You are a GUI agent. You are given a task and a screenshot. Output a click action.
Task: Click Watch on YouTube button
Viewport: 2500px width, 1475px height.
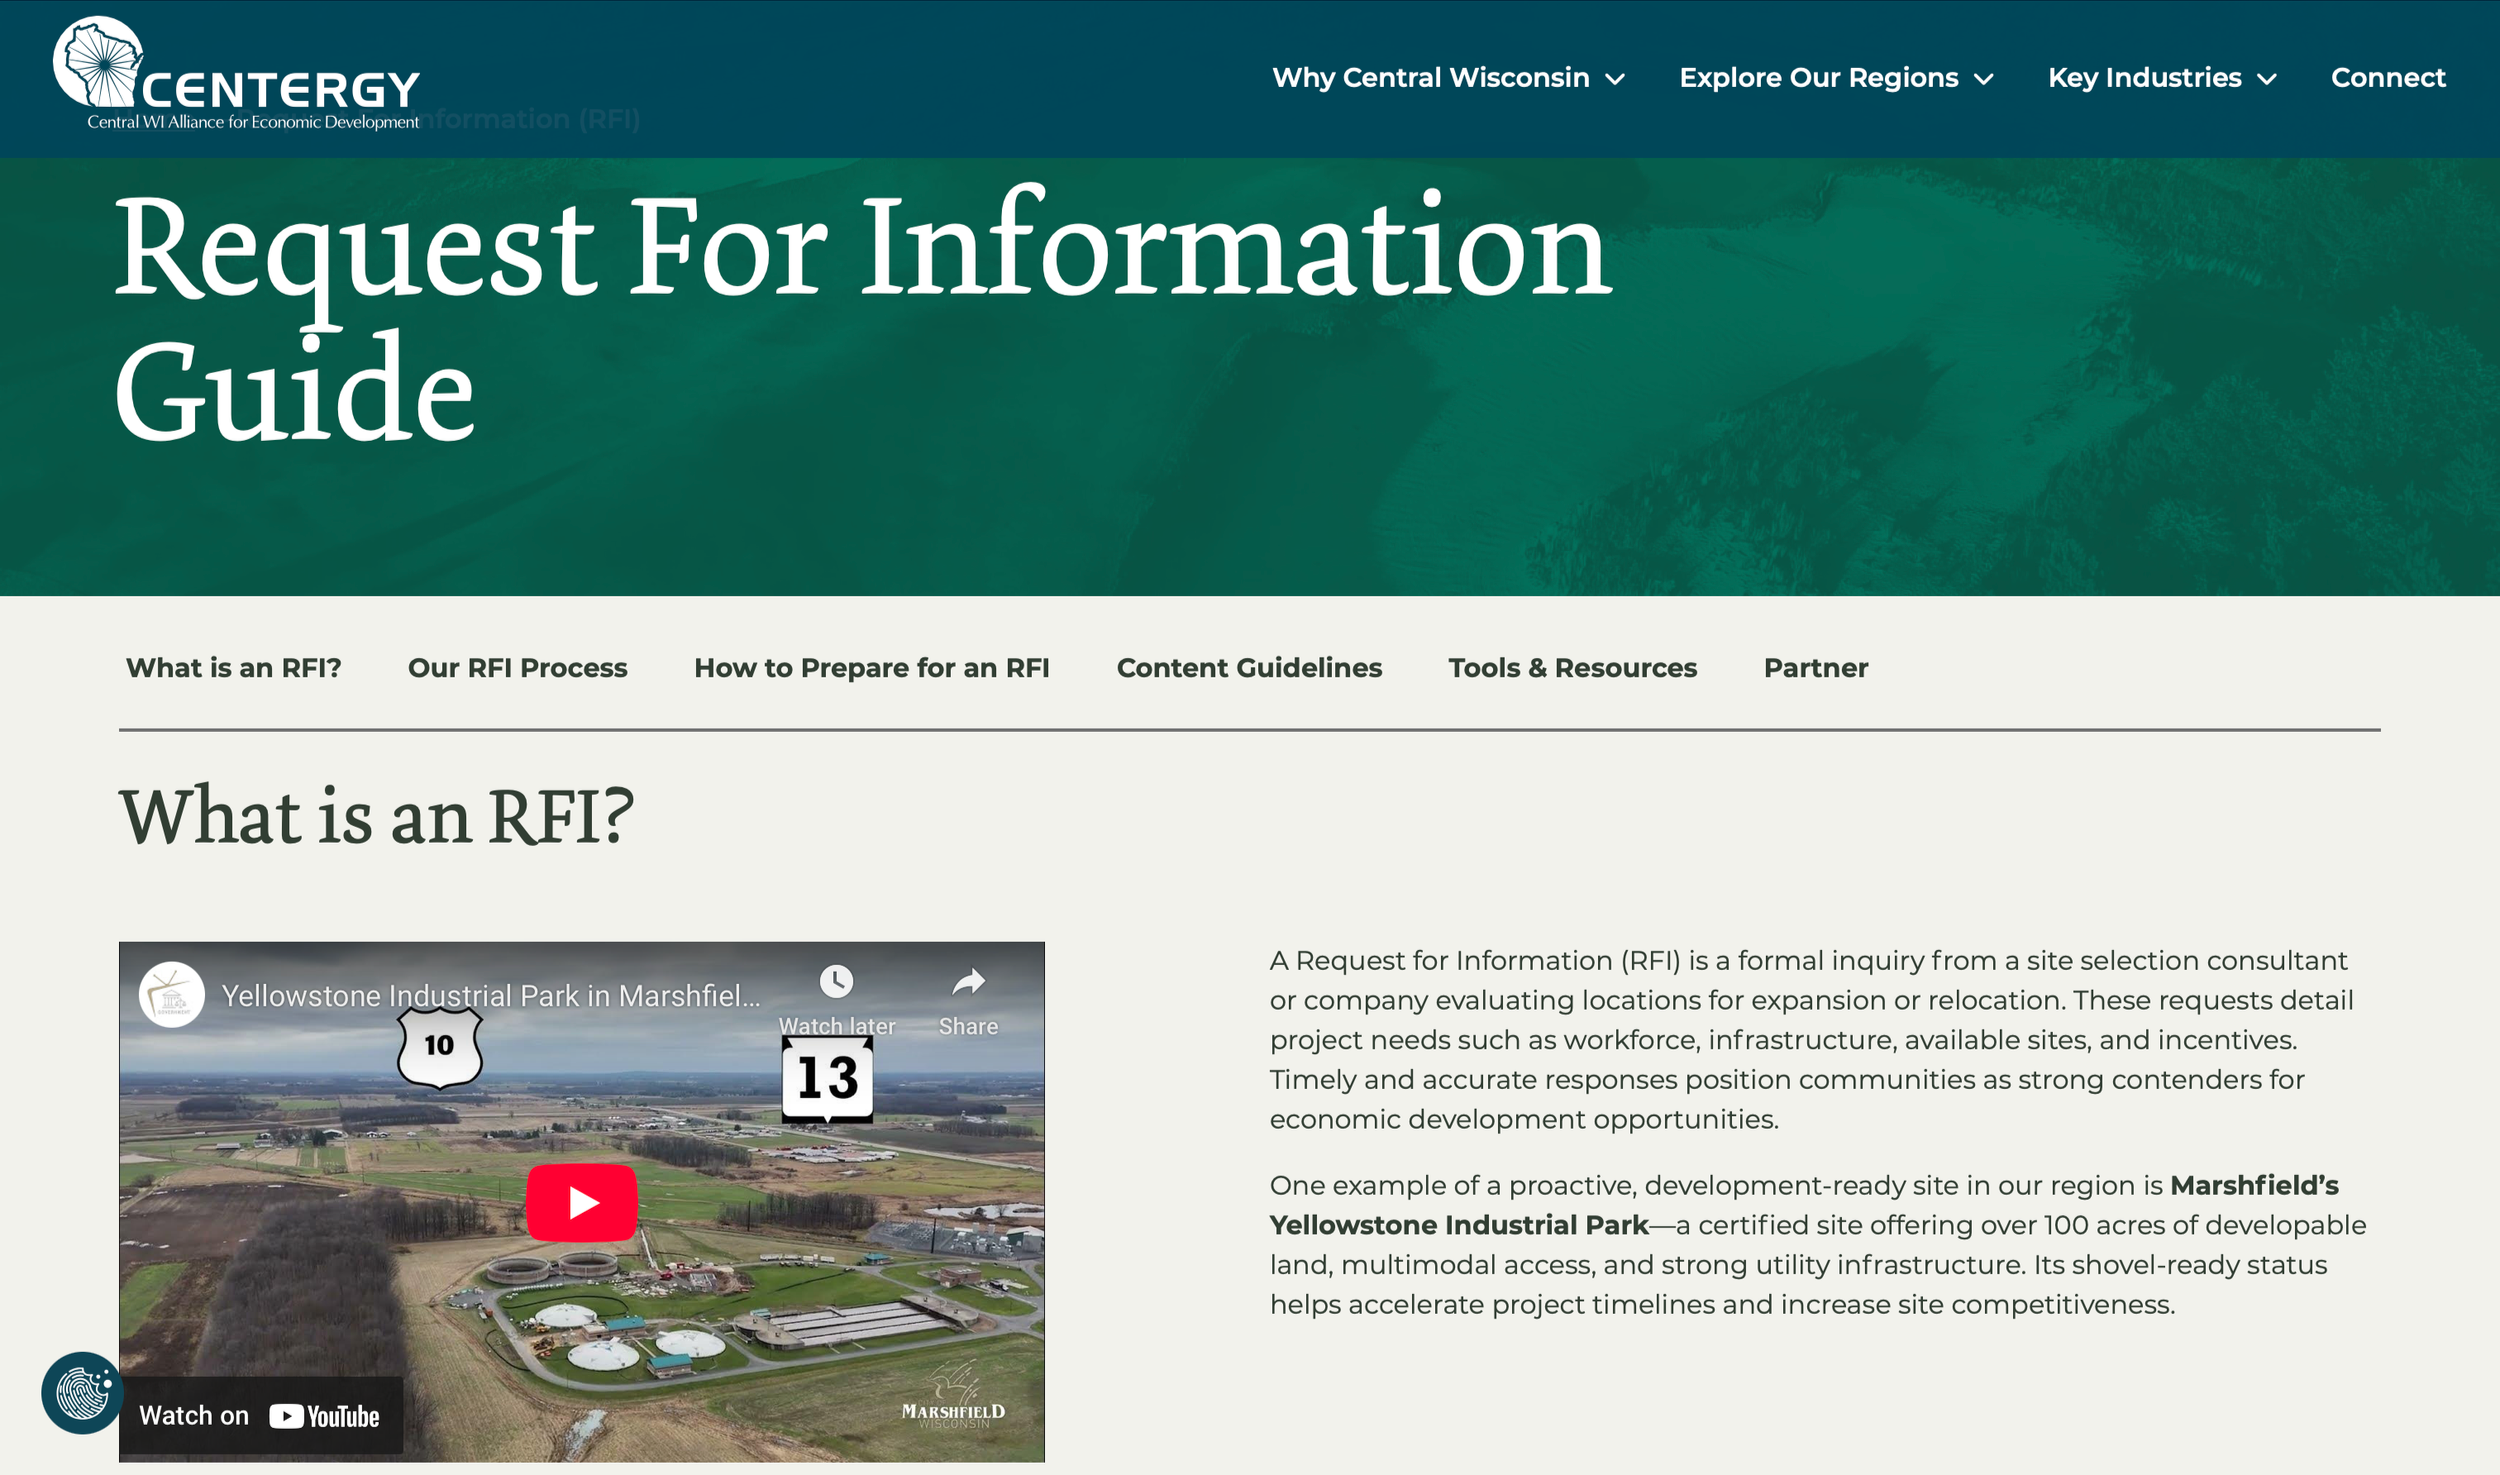pos(260,1415)
